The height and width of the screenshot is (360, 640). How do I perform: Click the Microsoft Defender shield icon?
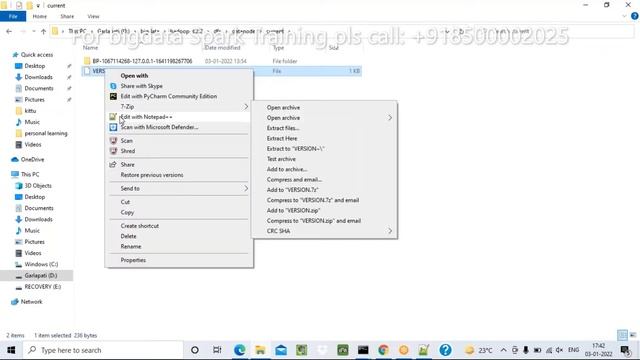(113, 127)
